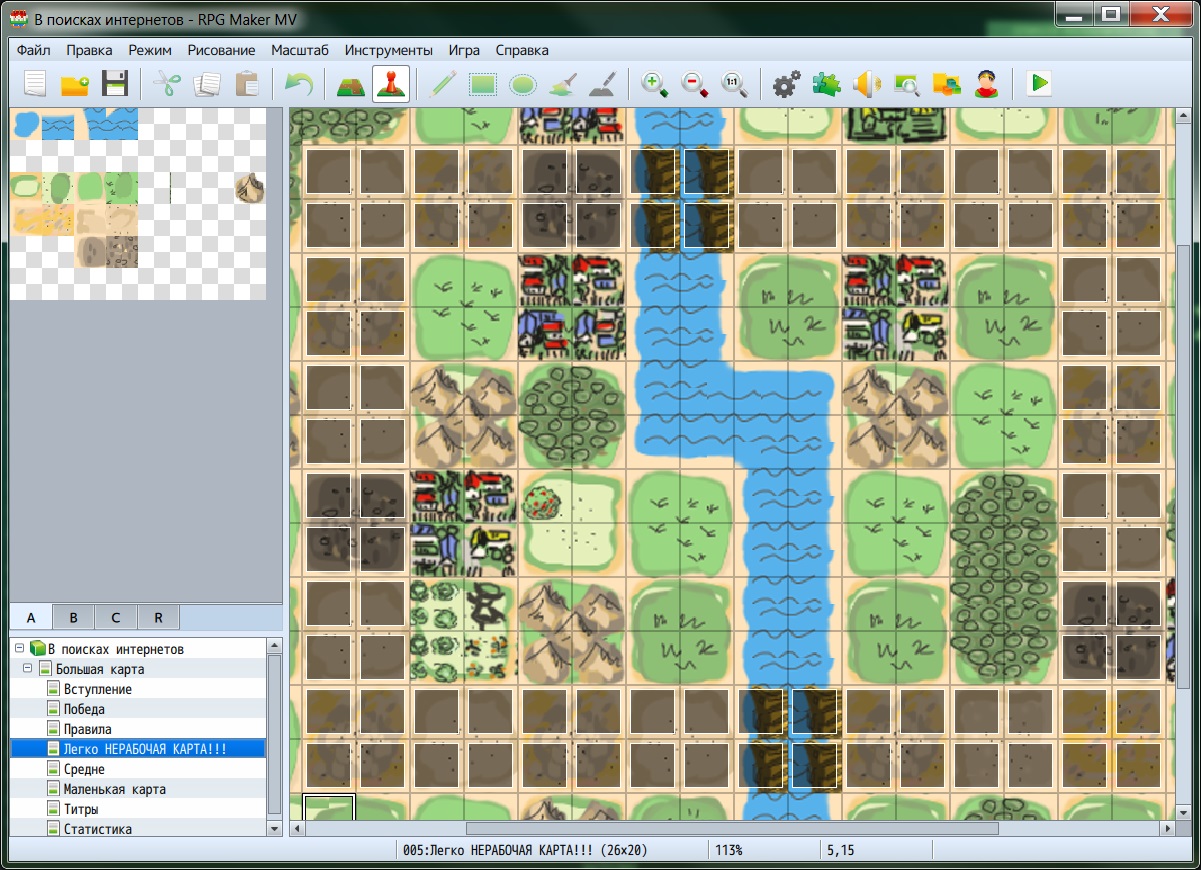Click the map's horizontal scrollbar
Screen dimensions: 1201x870
731,829
